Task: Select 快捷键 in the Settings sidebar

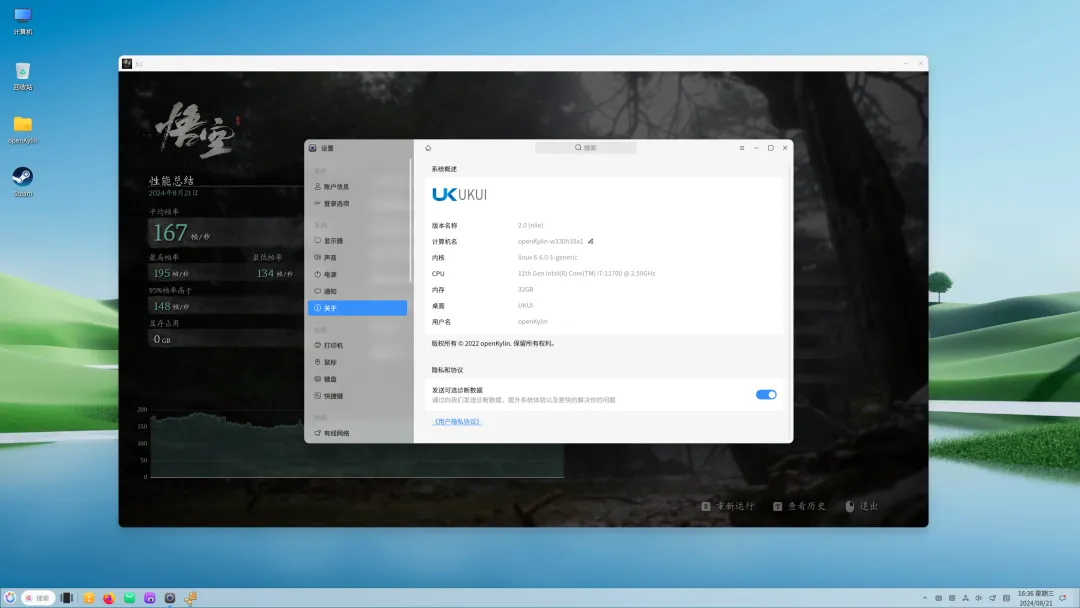Action: (x=357, y=396)
